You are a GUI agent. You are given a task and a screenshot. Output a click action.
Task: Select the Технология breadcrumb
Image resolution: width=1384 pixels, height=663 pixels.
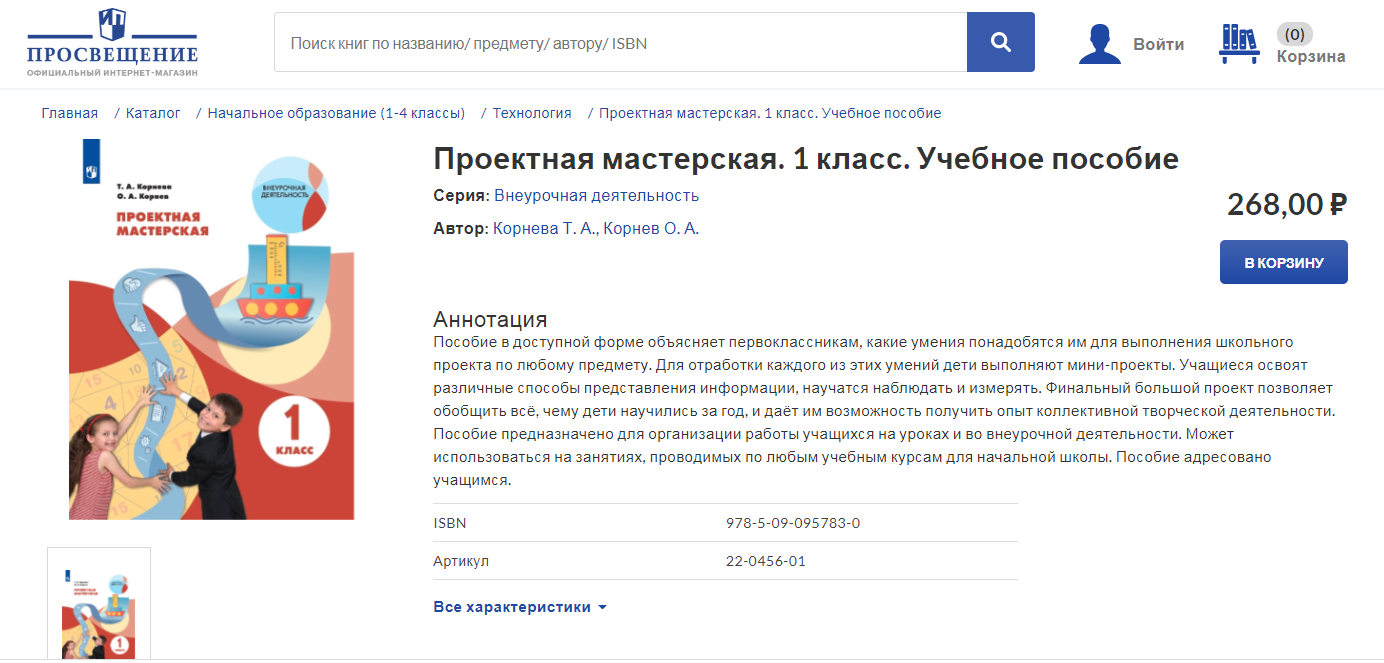(532, 113)
